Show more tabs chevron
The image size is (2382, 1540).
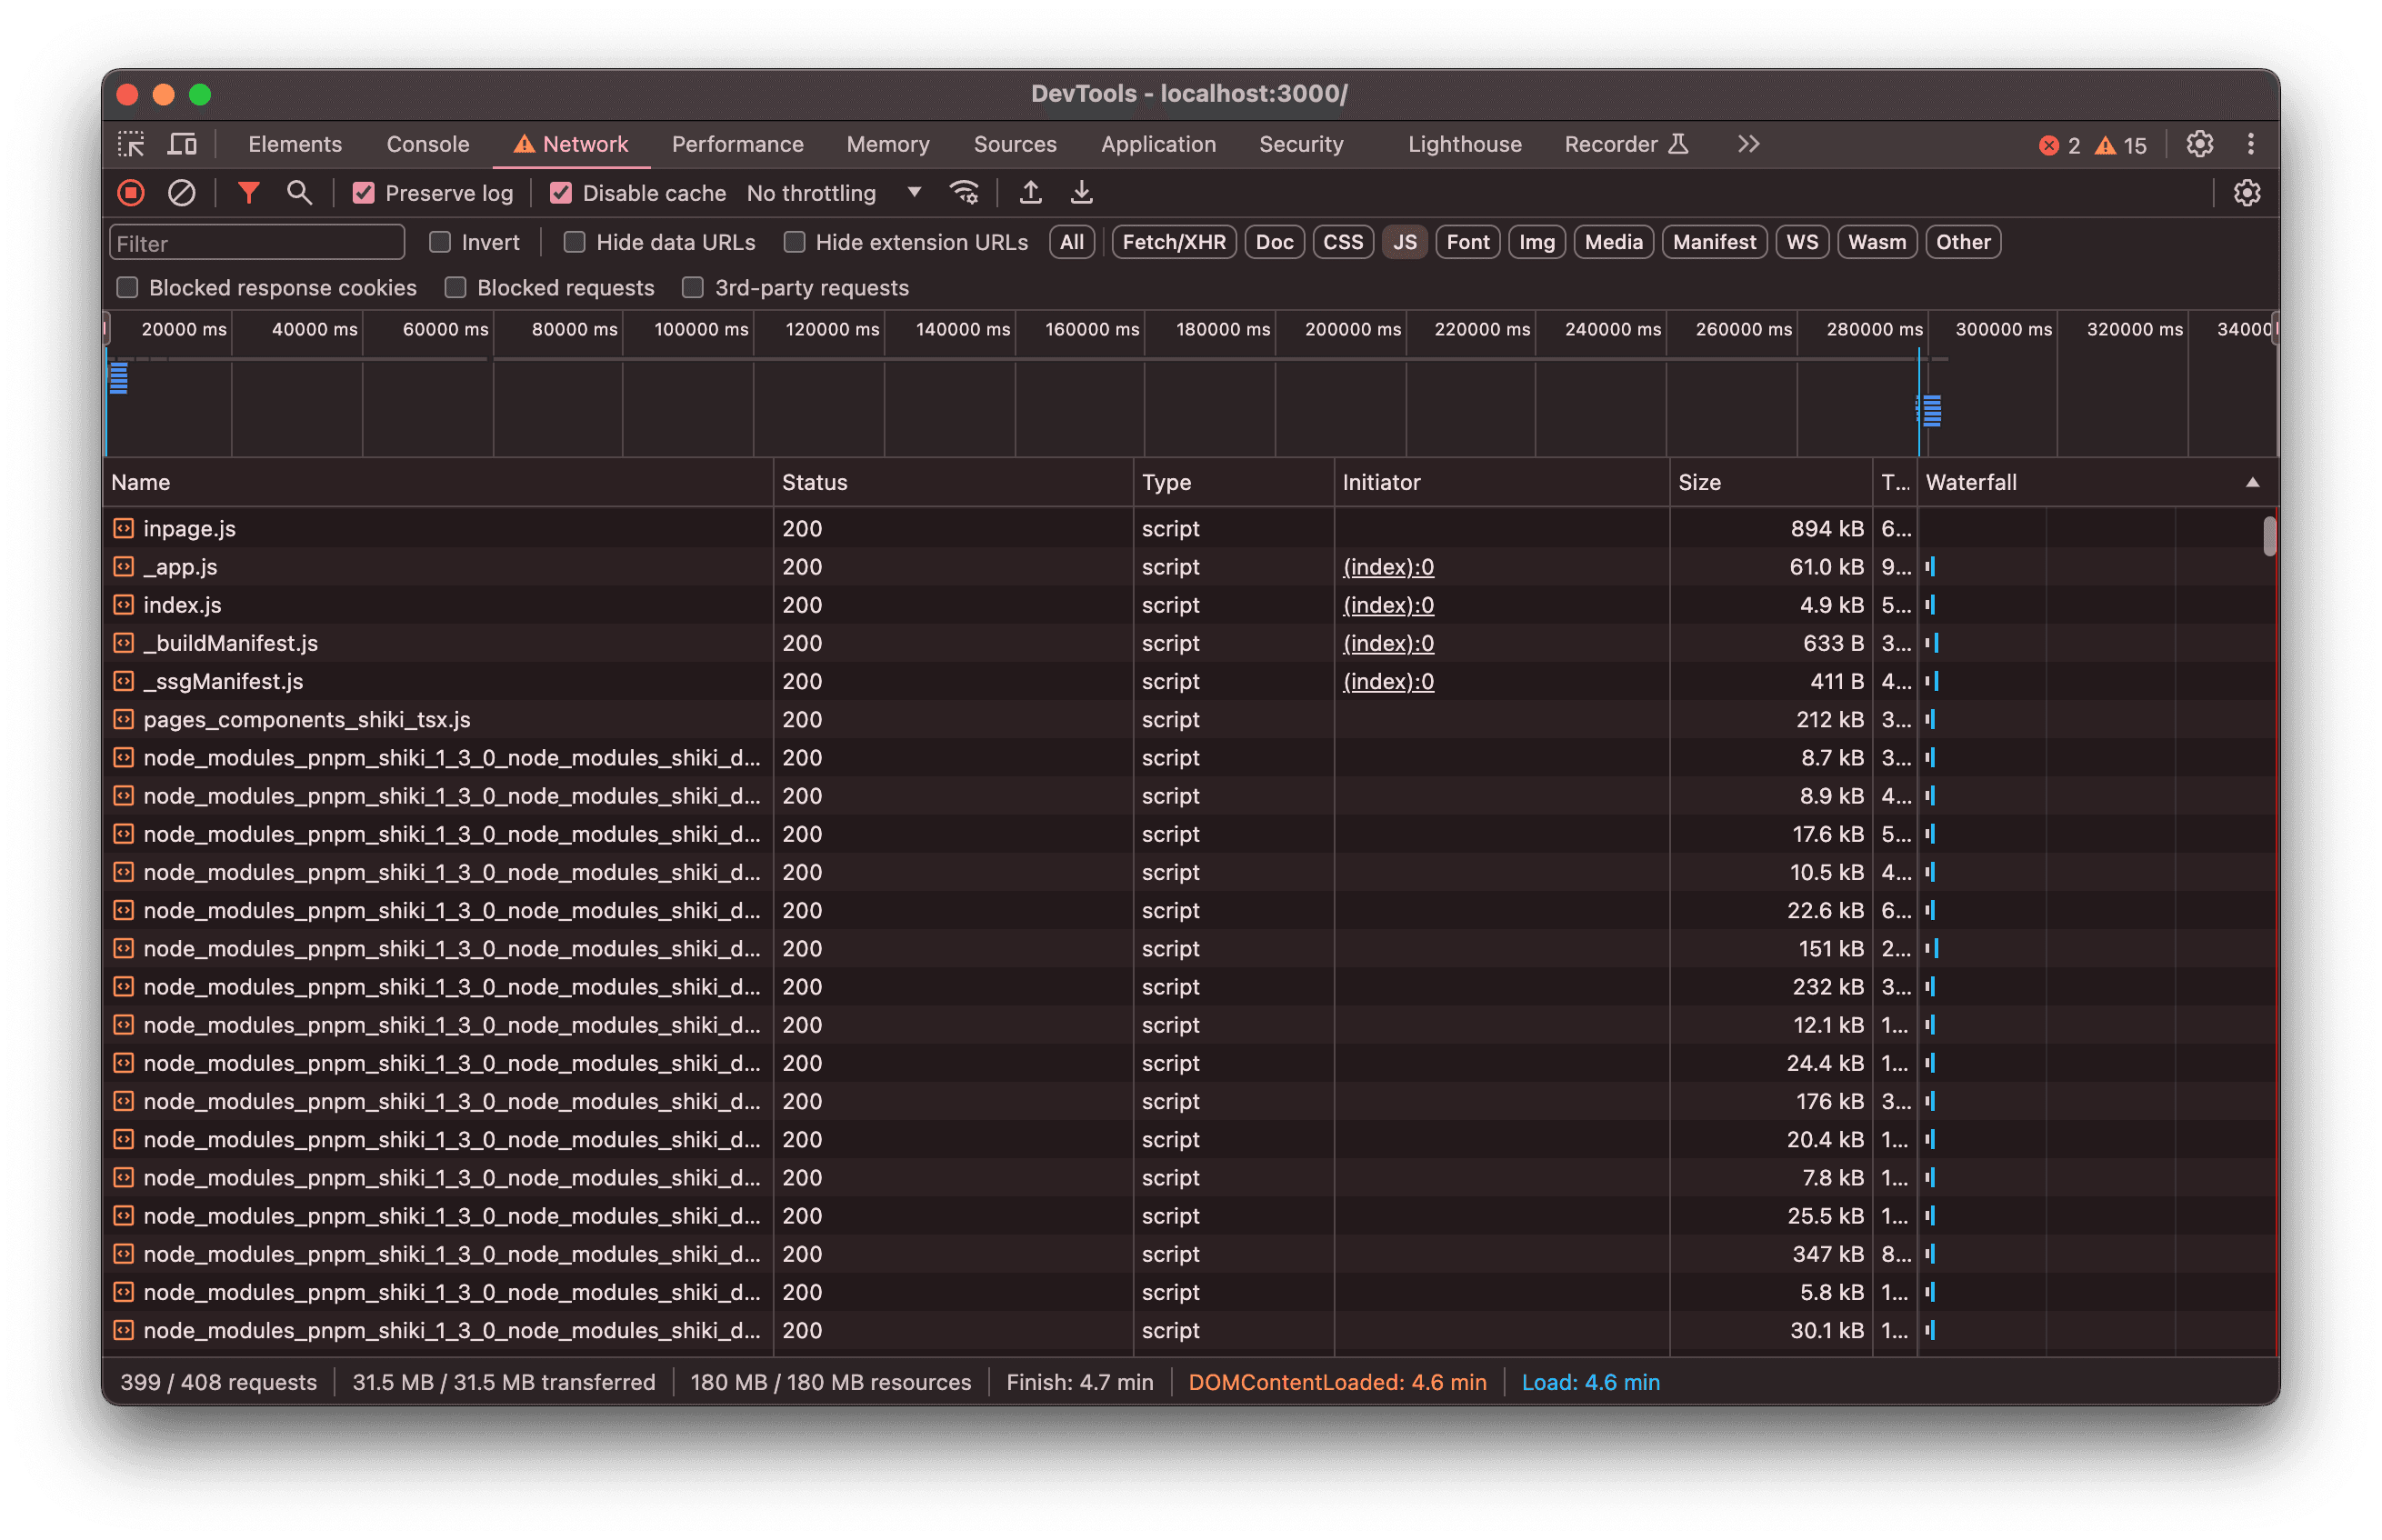click(1747, 144)
